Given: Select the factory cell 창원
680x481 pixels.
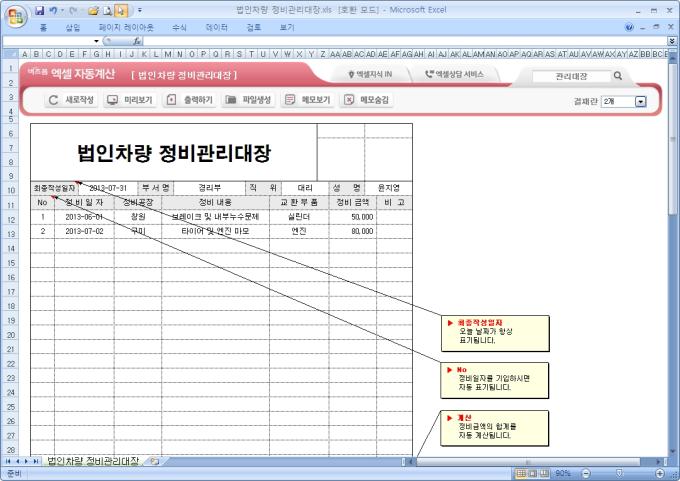Looking at the screenshot, I should point(138,217).
